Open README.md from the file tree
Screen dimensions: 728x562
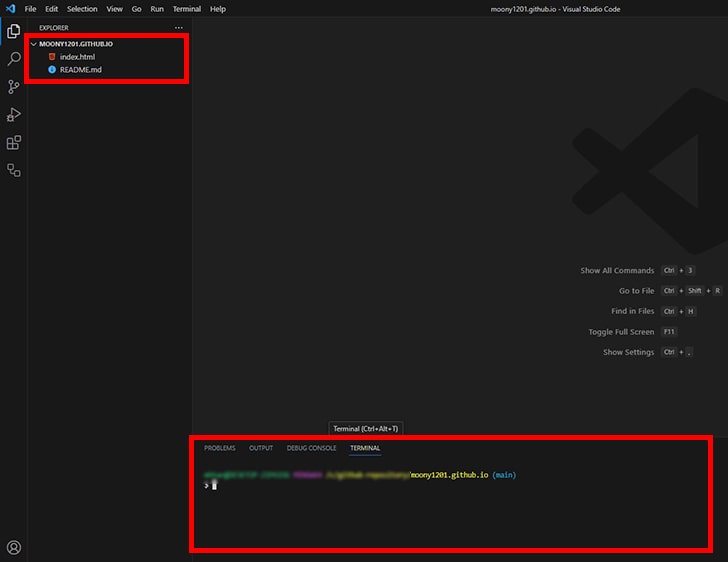coord(80,70)
